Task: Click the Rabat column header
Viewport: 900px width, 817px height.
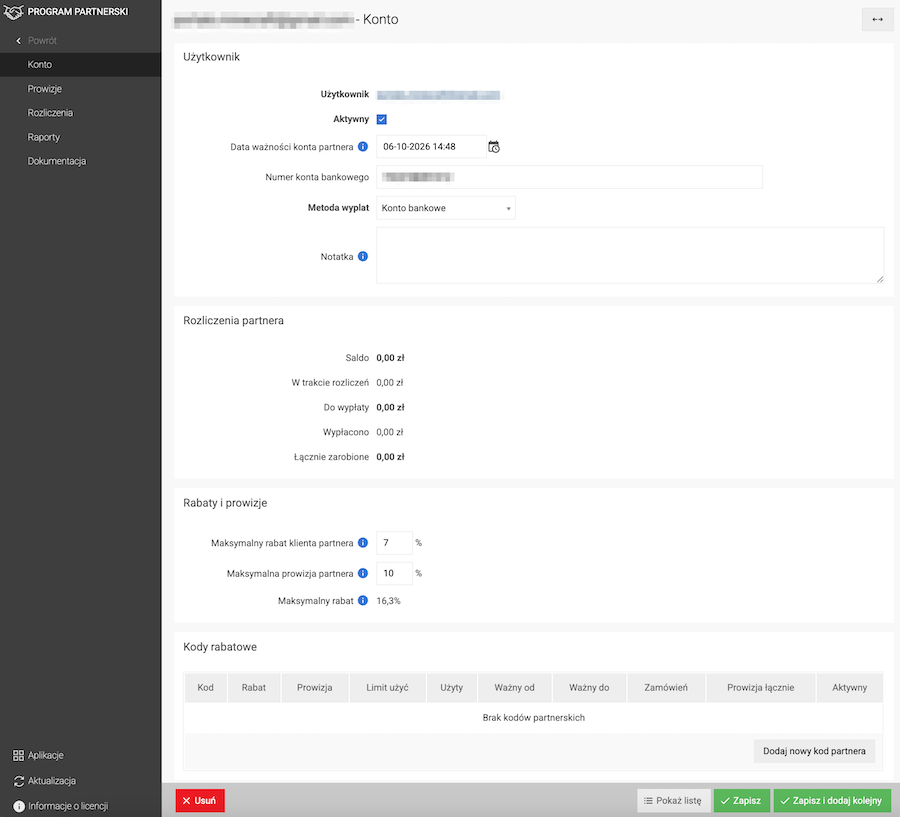Action: click(254, 687)
